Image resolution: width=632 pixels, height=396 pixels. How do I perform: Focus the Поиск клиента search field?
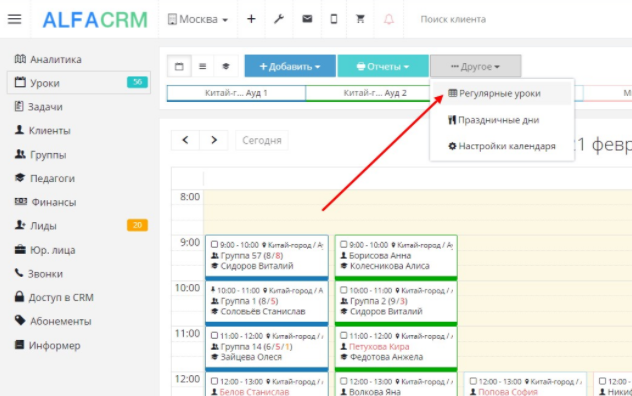453,19
